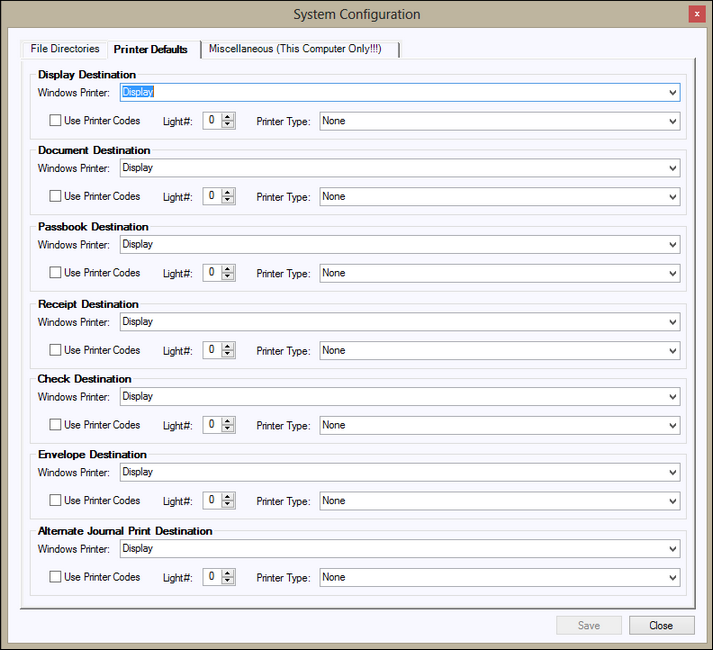Increase Light# value for Display Destination
This screenshot has width=713, height=650.
pyautogui.click(x=228, y=117)
